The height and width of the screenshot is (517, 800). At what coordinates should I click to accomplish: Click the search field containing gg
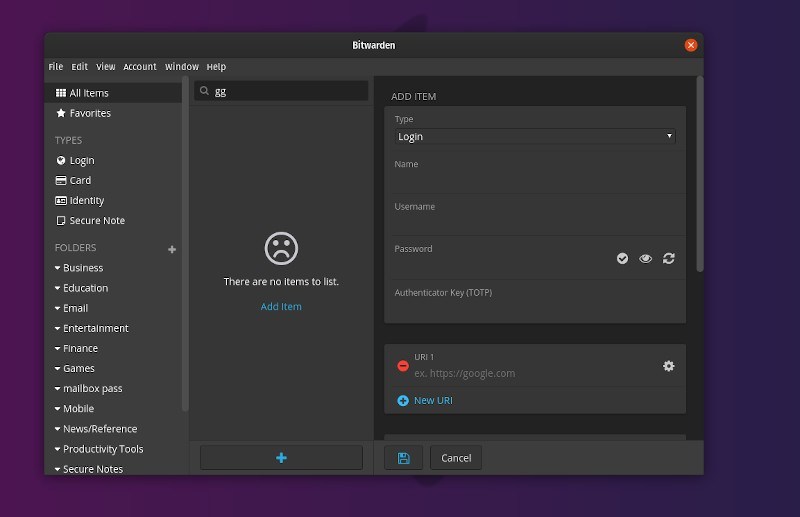tap(285, 91)
